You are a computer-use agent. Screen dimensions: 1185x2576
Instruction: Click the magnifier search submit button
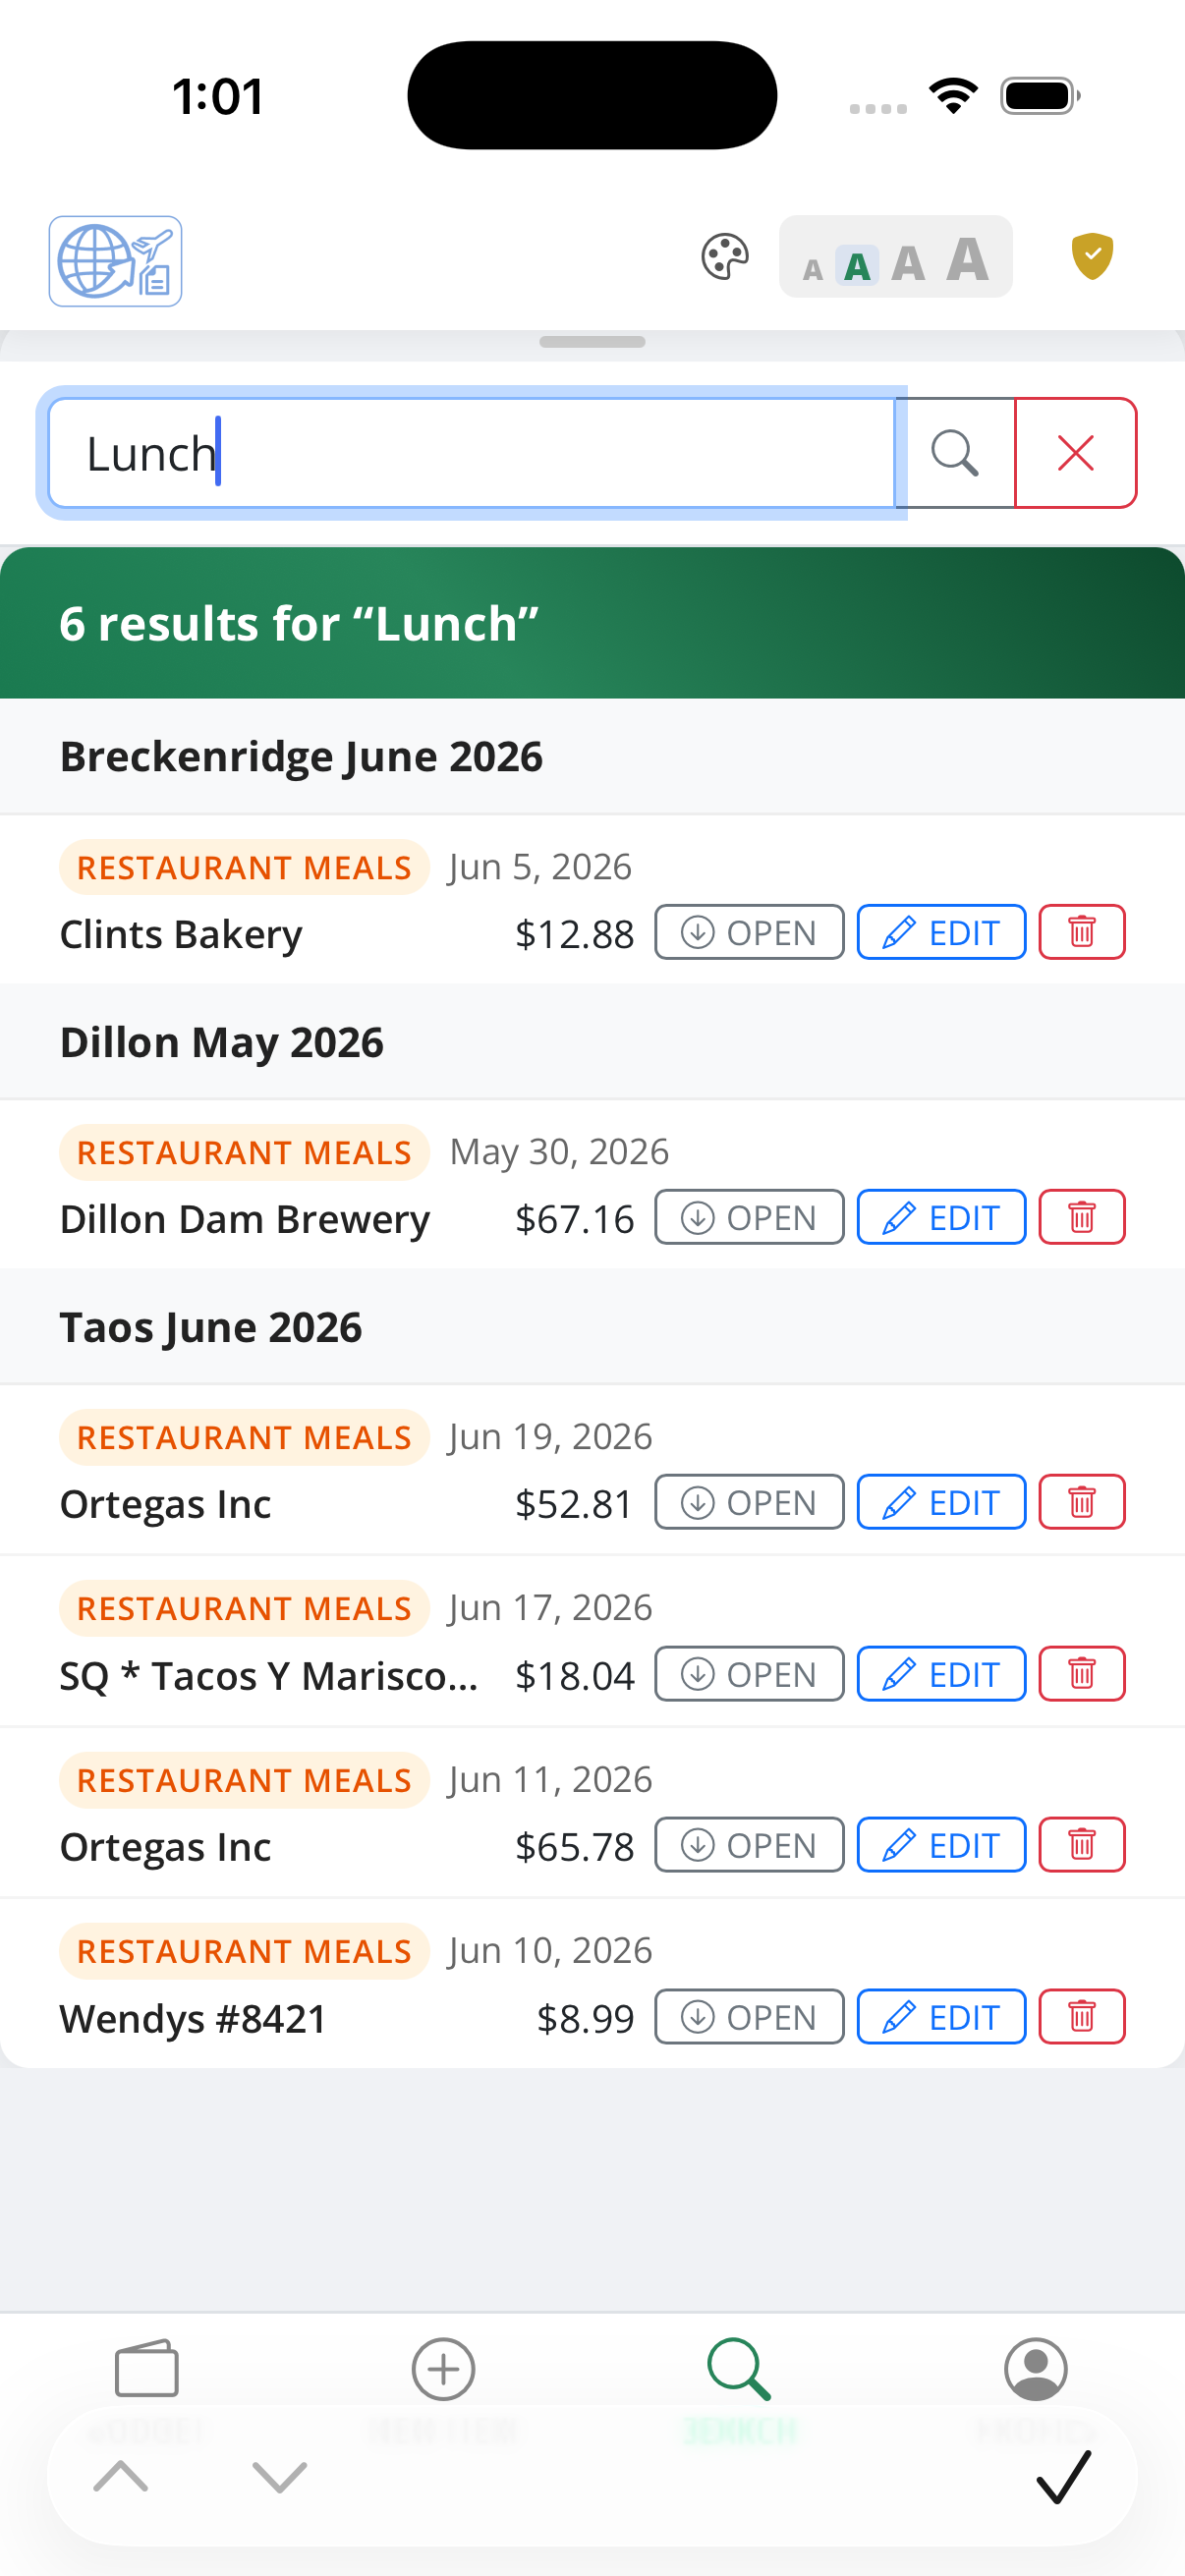(955, 453)
